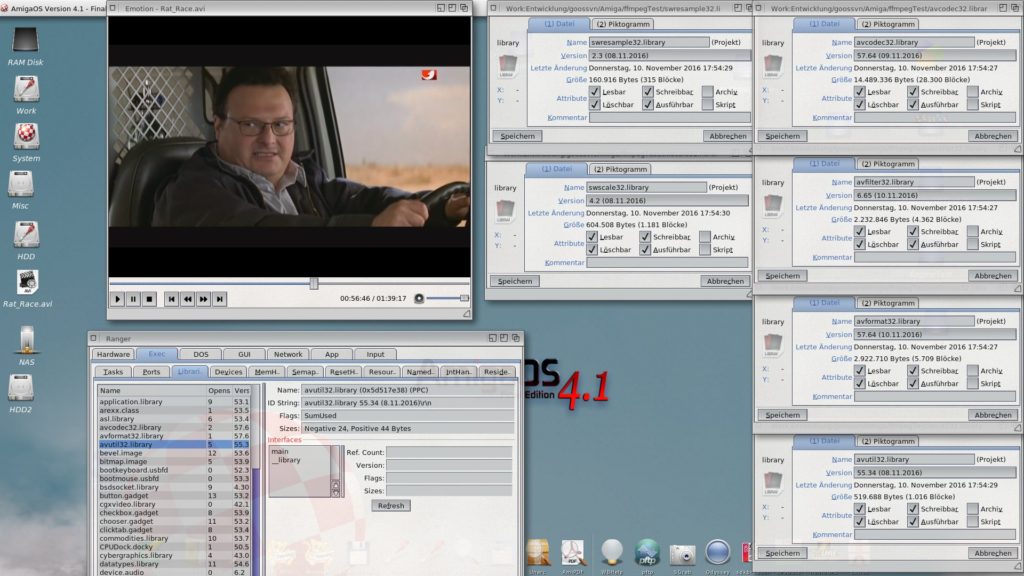Image resolution: width=1024 pixels, height=576 pixels.
Task: Click the Play button in the Emotion player
Action: pos(118,299)
